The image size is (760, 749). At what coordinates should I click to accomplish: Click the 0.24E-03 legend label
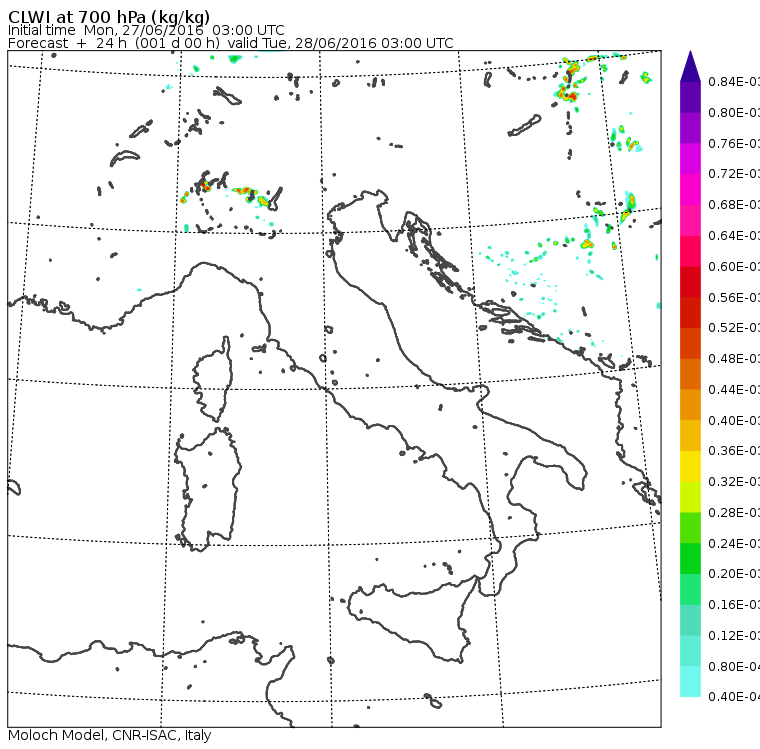coord(734,543)
